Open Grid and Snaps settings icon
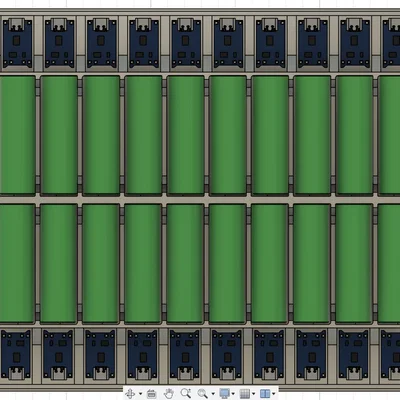This screenshot has height=400, width=400. [x=245, y=394]
